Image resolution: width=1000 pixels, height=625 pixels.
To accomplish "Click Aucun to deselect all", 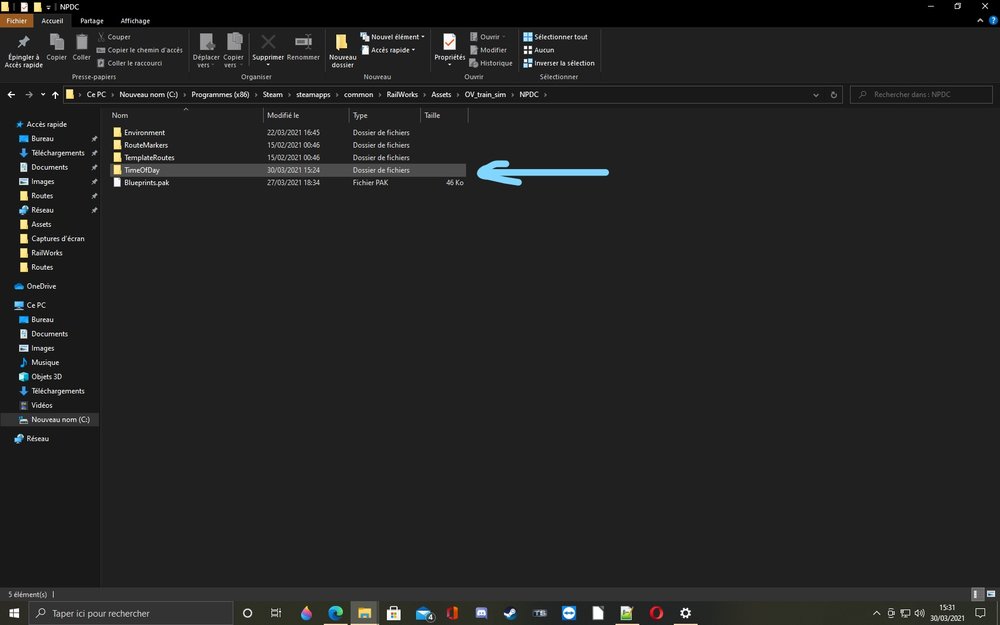I will (539, 50).
